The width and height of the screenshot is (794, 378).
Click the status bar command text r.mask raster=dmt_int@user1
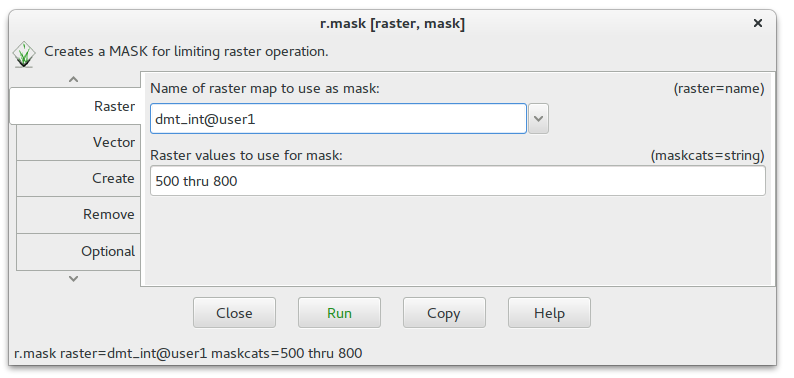pyautogui.click(x=188, y=353)
